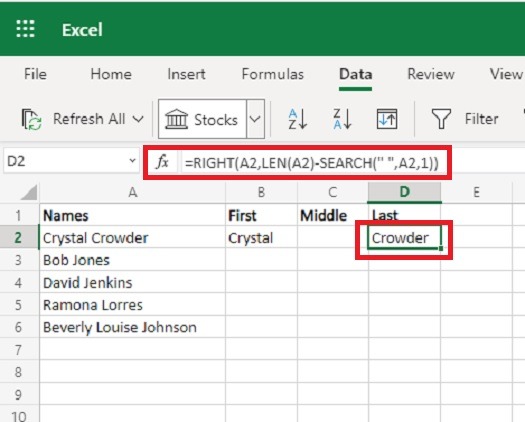The height and width of the screenshot is (422, 525).
Task: Click the "First" header cell
Action: 261,215
